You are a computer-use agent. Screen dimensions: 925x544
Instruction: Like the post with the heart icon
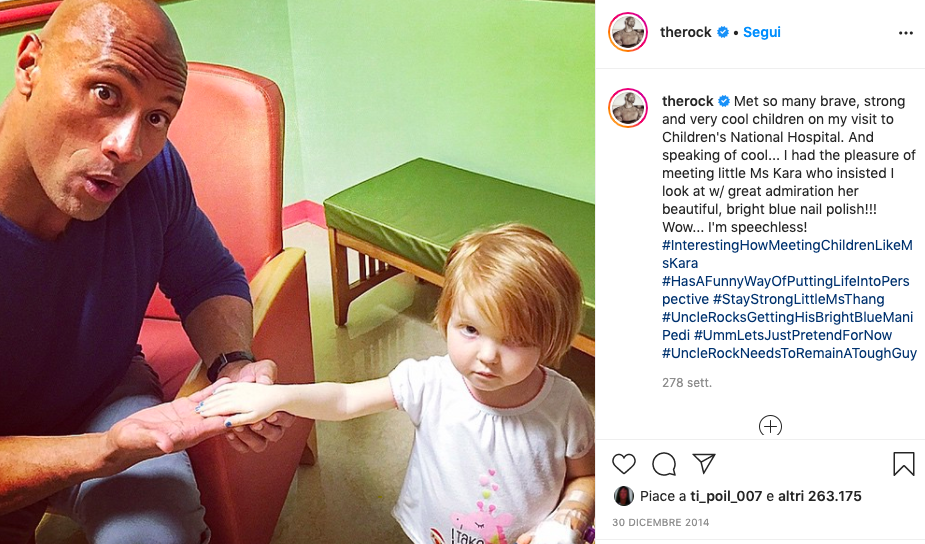click(x=624, y=464)
